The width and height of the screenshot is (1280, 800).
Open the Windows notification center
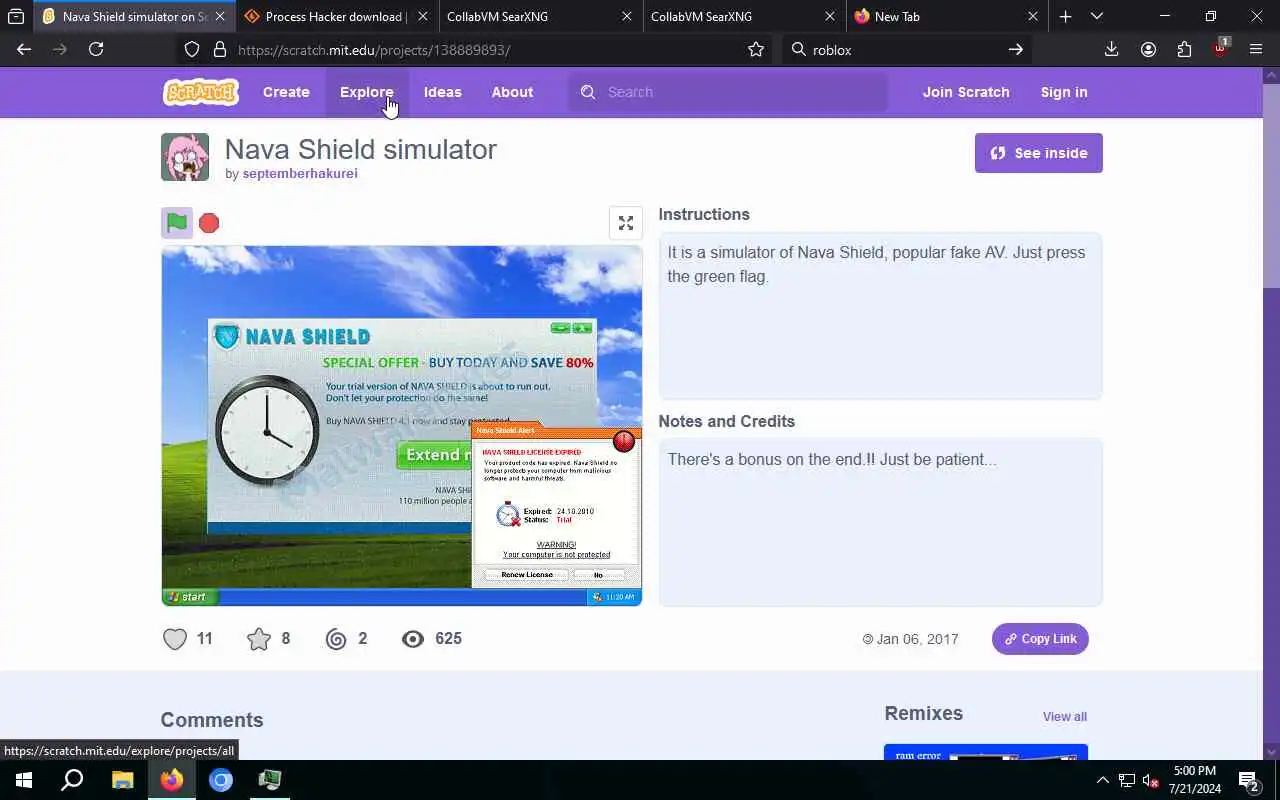[x=1249, y=780]
